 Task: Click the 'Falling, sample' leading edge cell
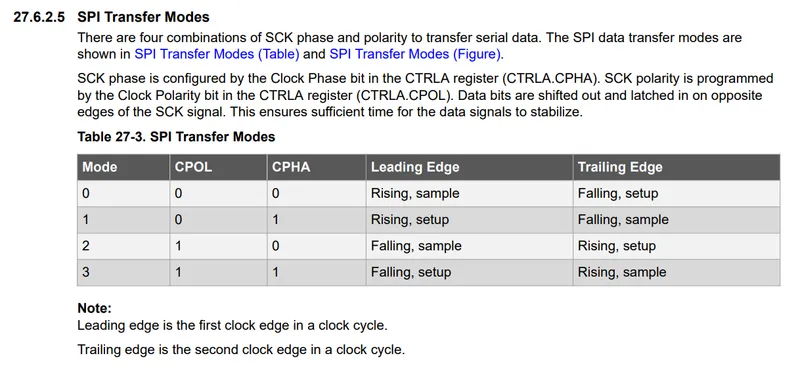pos(469,246)
